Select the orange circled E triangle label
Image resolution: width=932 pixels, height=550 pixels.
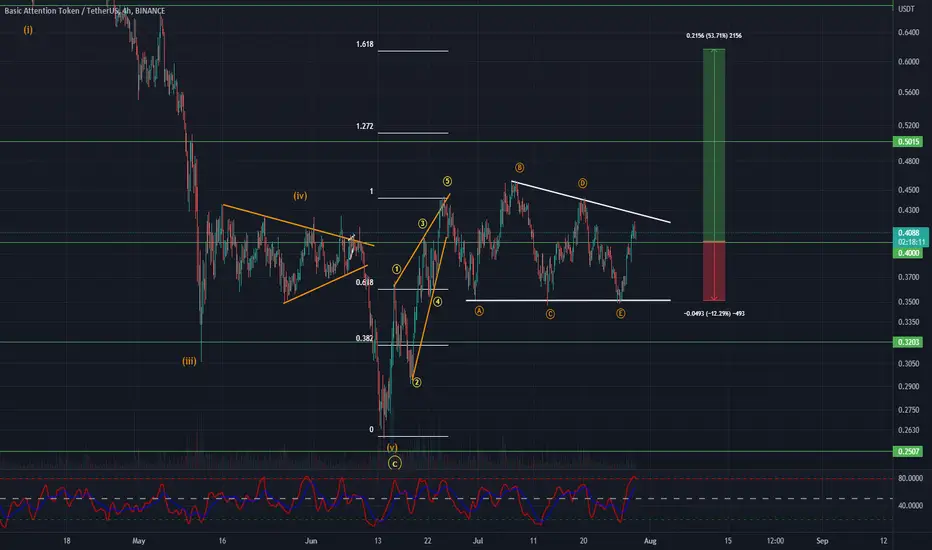(x=621, y=313)
